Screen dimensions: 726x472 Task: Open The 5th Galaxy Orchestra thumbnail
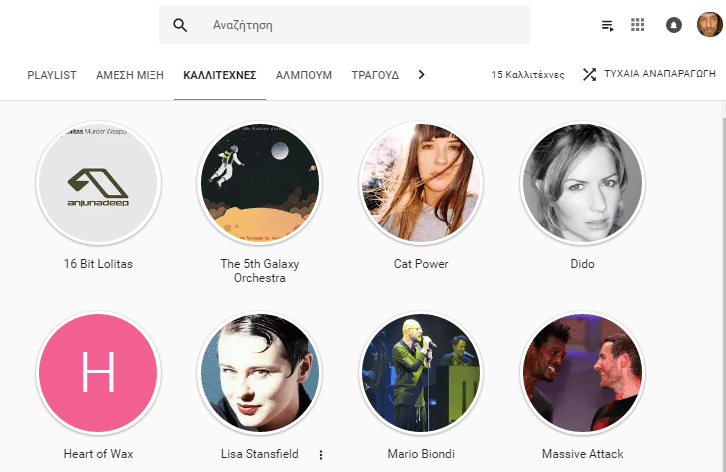[x=259, y=184]
